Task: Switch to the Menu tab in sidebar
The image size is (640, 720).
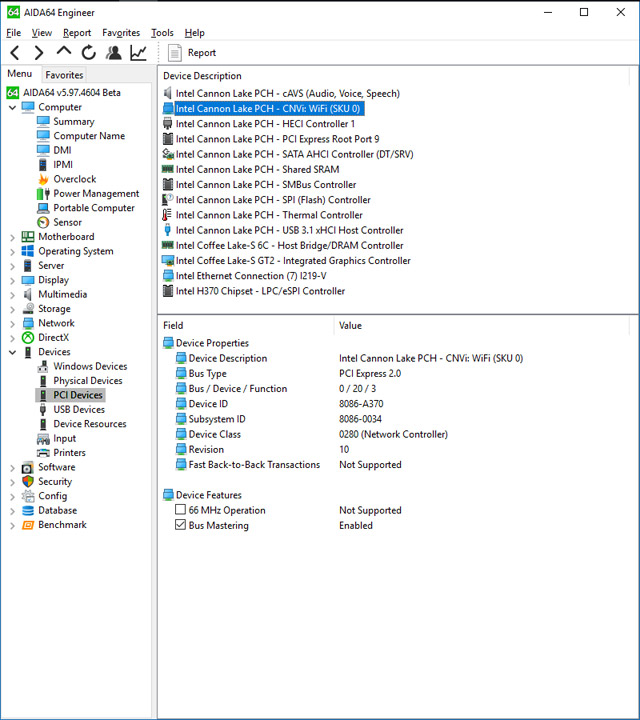Action: 20,73
